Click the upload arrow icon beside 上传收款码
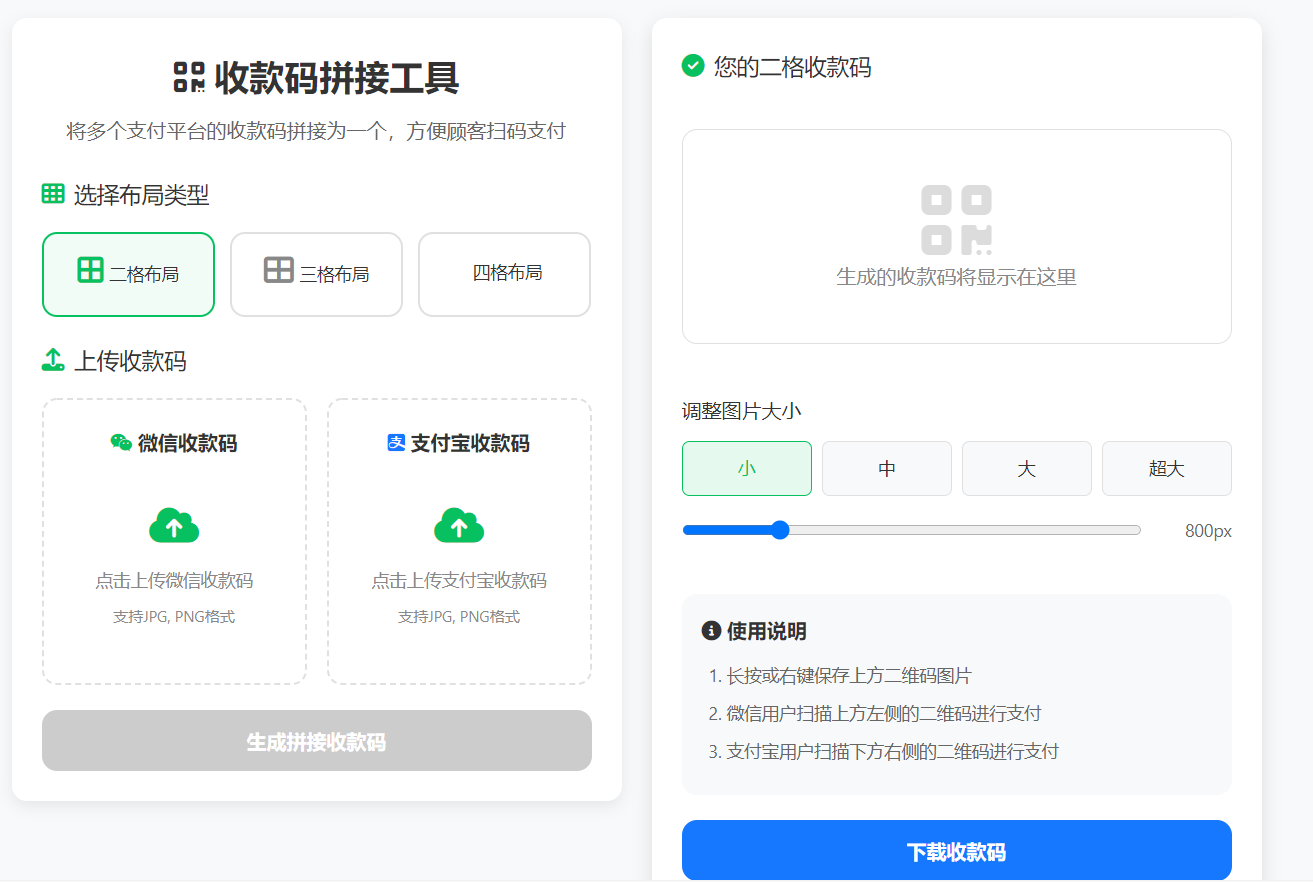 coord(53,360)
